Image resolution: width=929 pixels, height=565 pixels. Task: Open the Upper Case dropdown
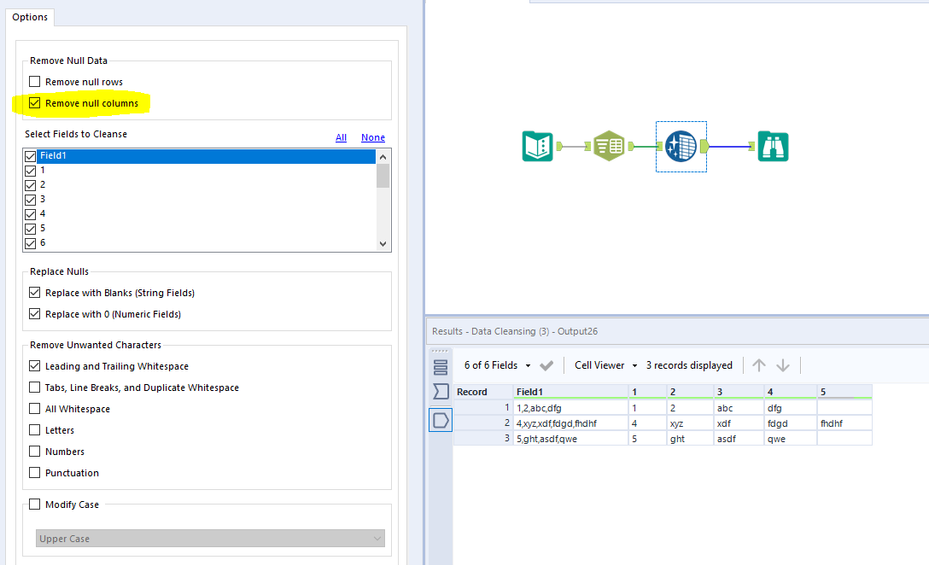210,538
